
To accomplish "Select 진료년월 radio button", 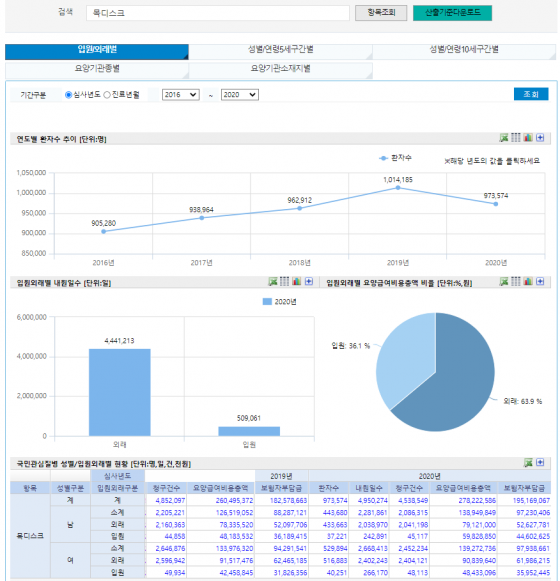I will click(x=107, y=95).
